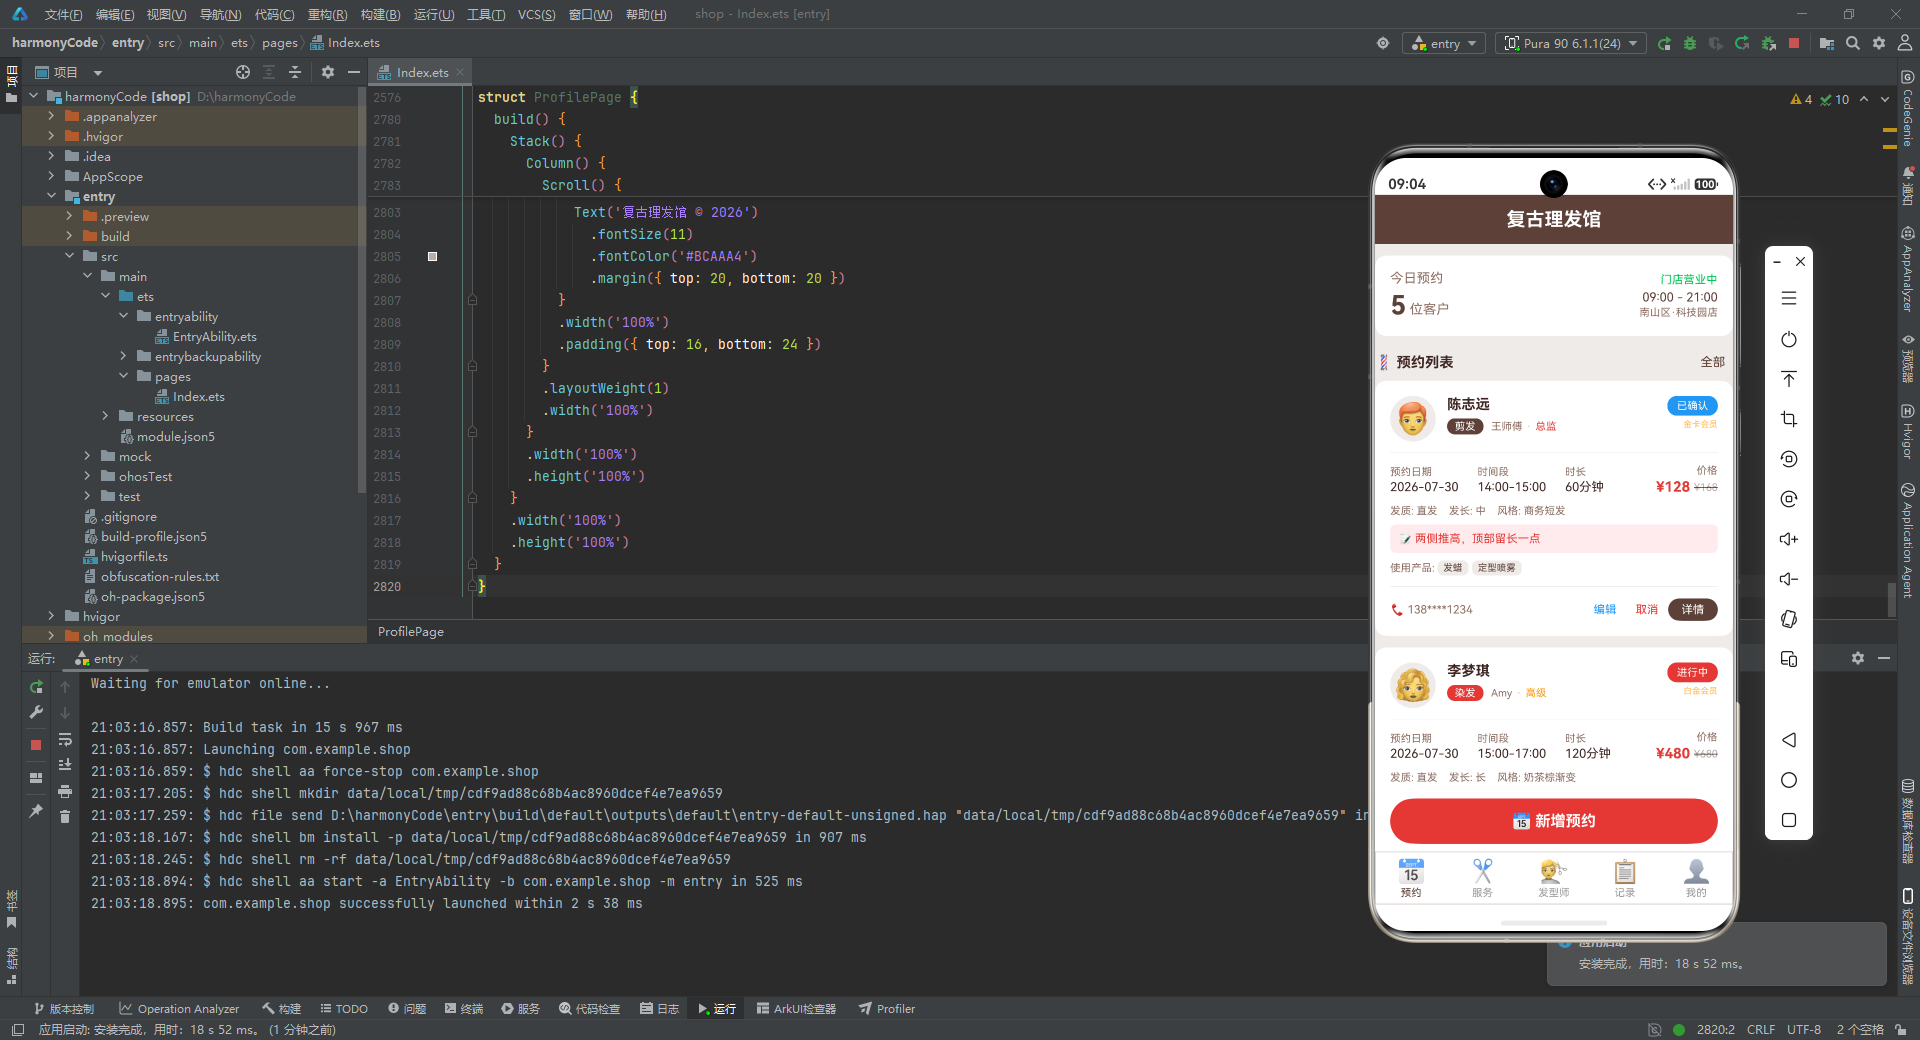This screenshot has height=1040, width=1920.
Task: Click the red Stop icon in Run panel
Action: [x=36, y=745]
